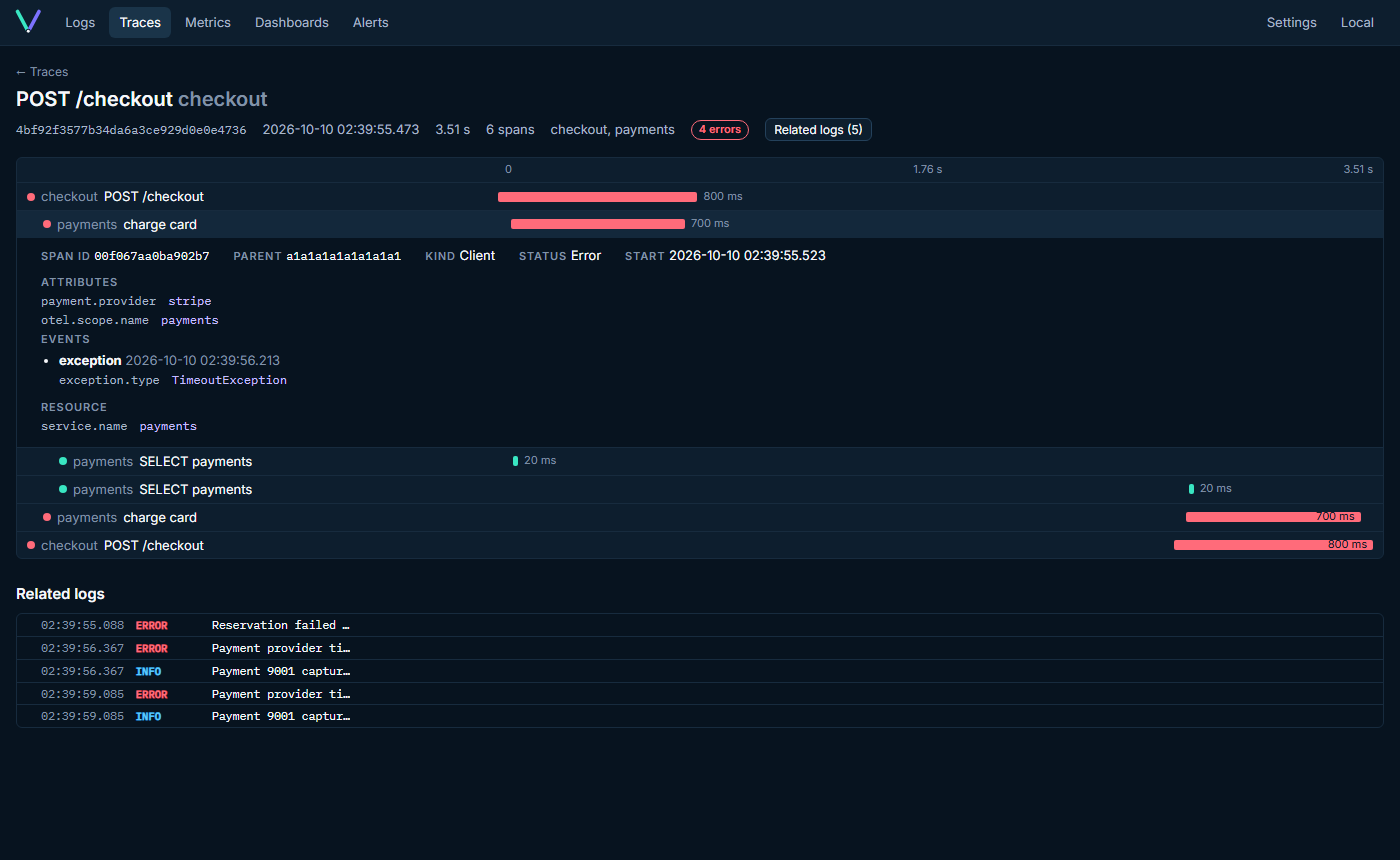The image size is (1400, 860).
Task: Select the Traces tab
Action: (x=140, y=22)
